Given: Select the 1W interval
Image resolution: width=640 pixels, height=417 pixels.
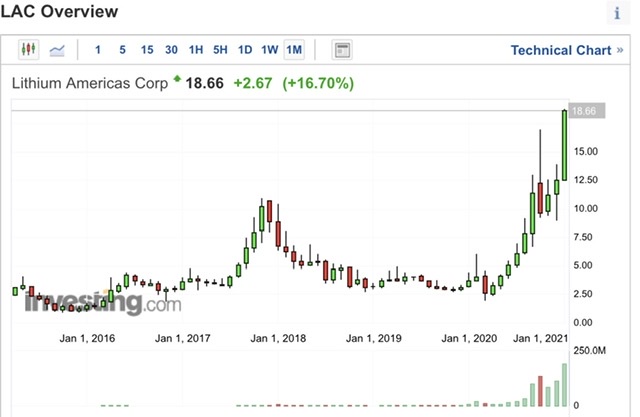Looking at the screenshot, I should tap(269, 50).
